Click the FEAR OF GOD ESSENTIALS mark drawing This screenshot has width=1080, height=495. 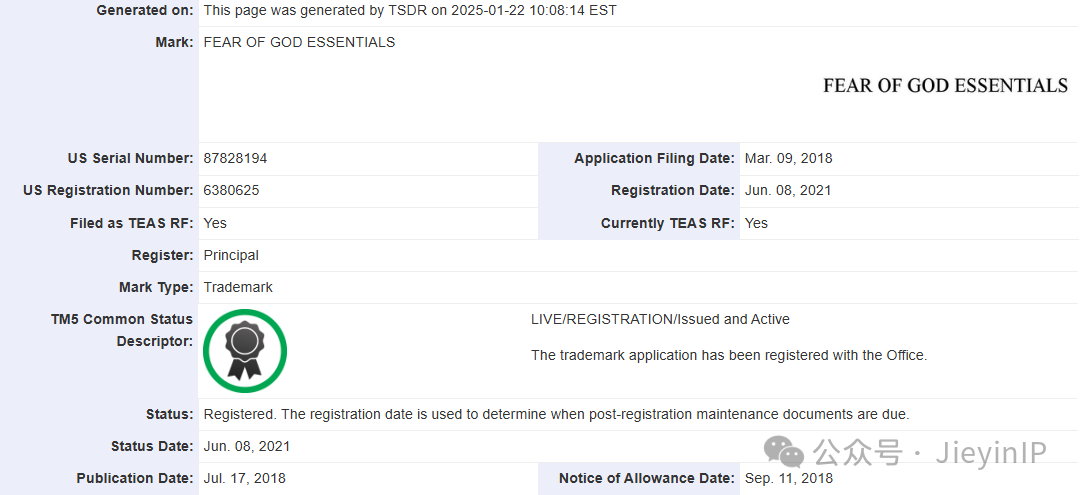click(945, 86)
